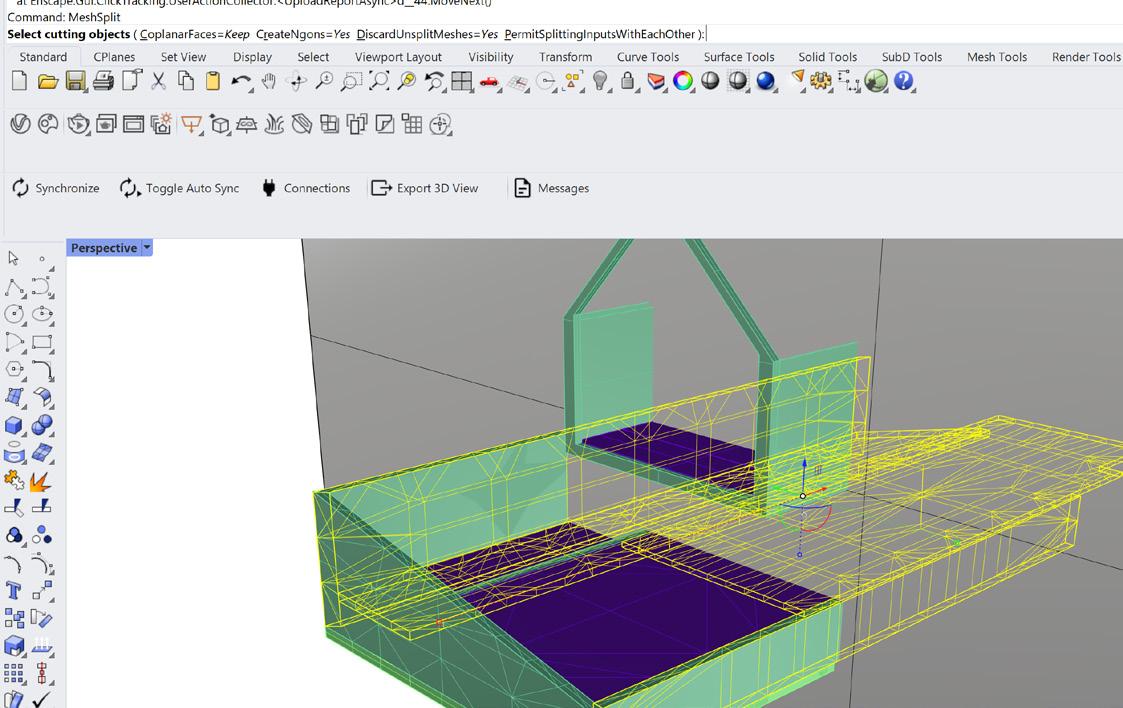The image size is (1123, 708).
Task: Click the Perspective viewport title label
Action: click(x=103, y=248)
